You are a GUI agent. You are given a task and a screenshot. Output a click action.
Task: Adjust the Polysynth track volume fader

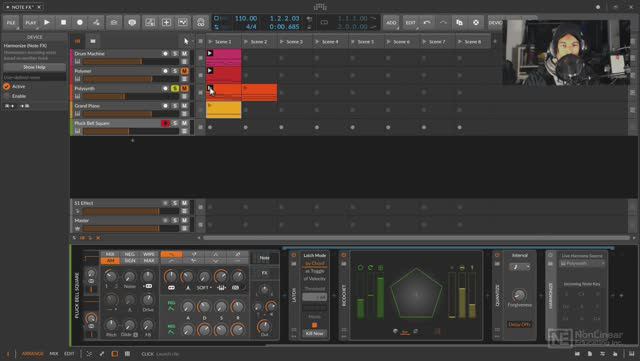click(131, 97)
